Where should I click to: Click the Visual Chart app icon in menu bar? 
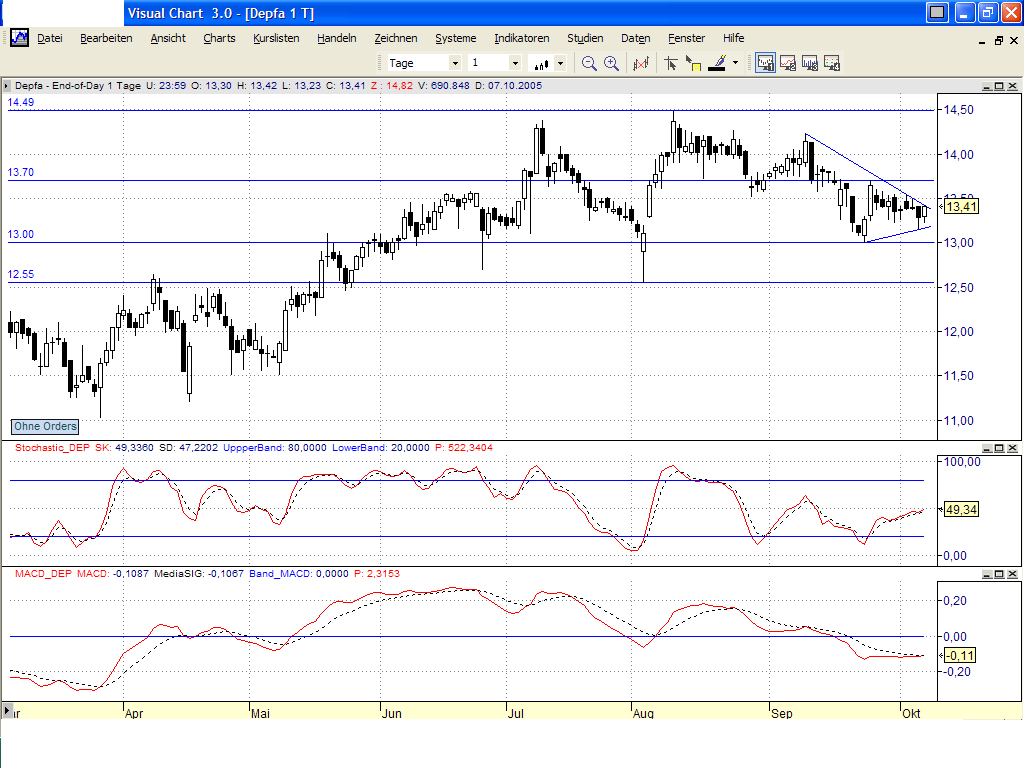coord(18,38)
